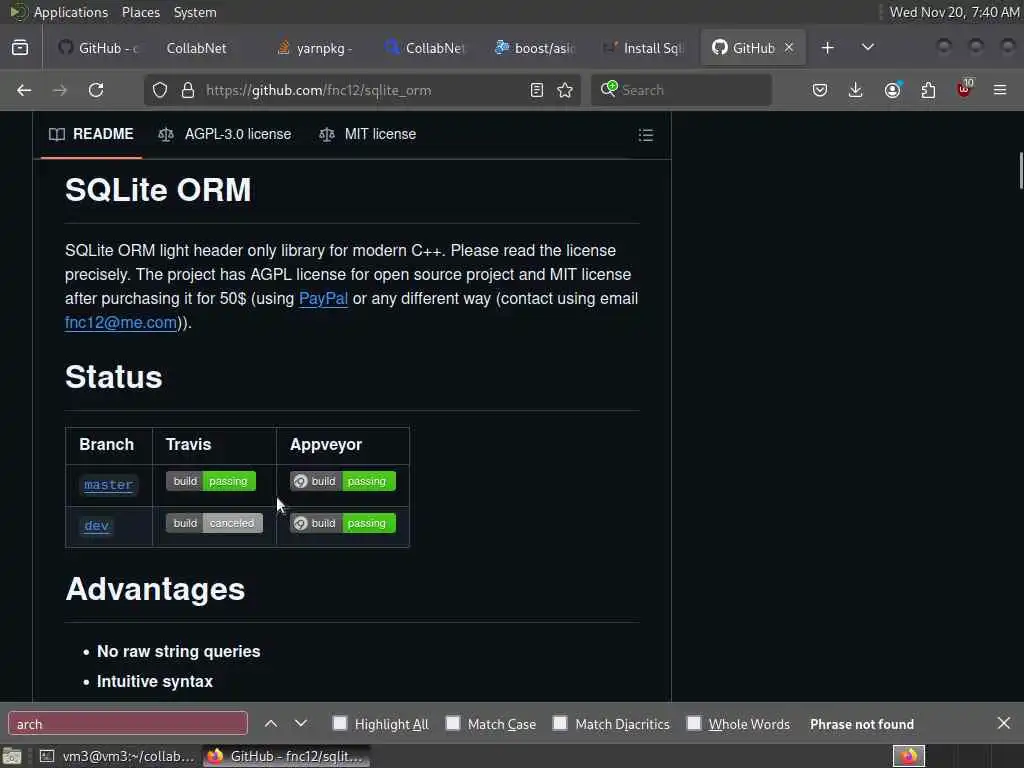Viewport: 1024px width, 768px height.
Task: Reload the current GitHub page
Action: click(x=96, y=90)
